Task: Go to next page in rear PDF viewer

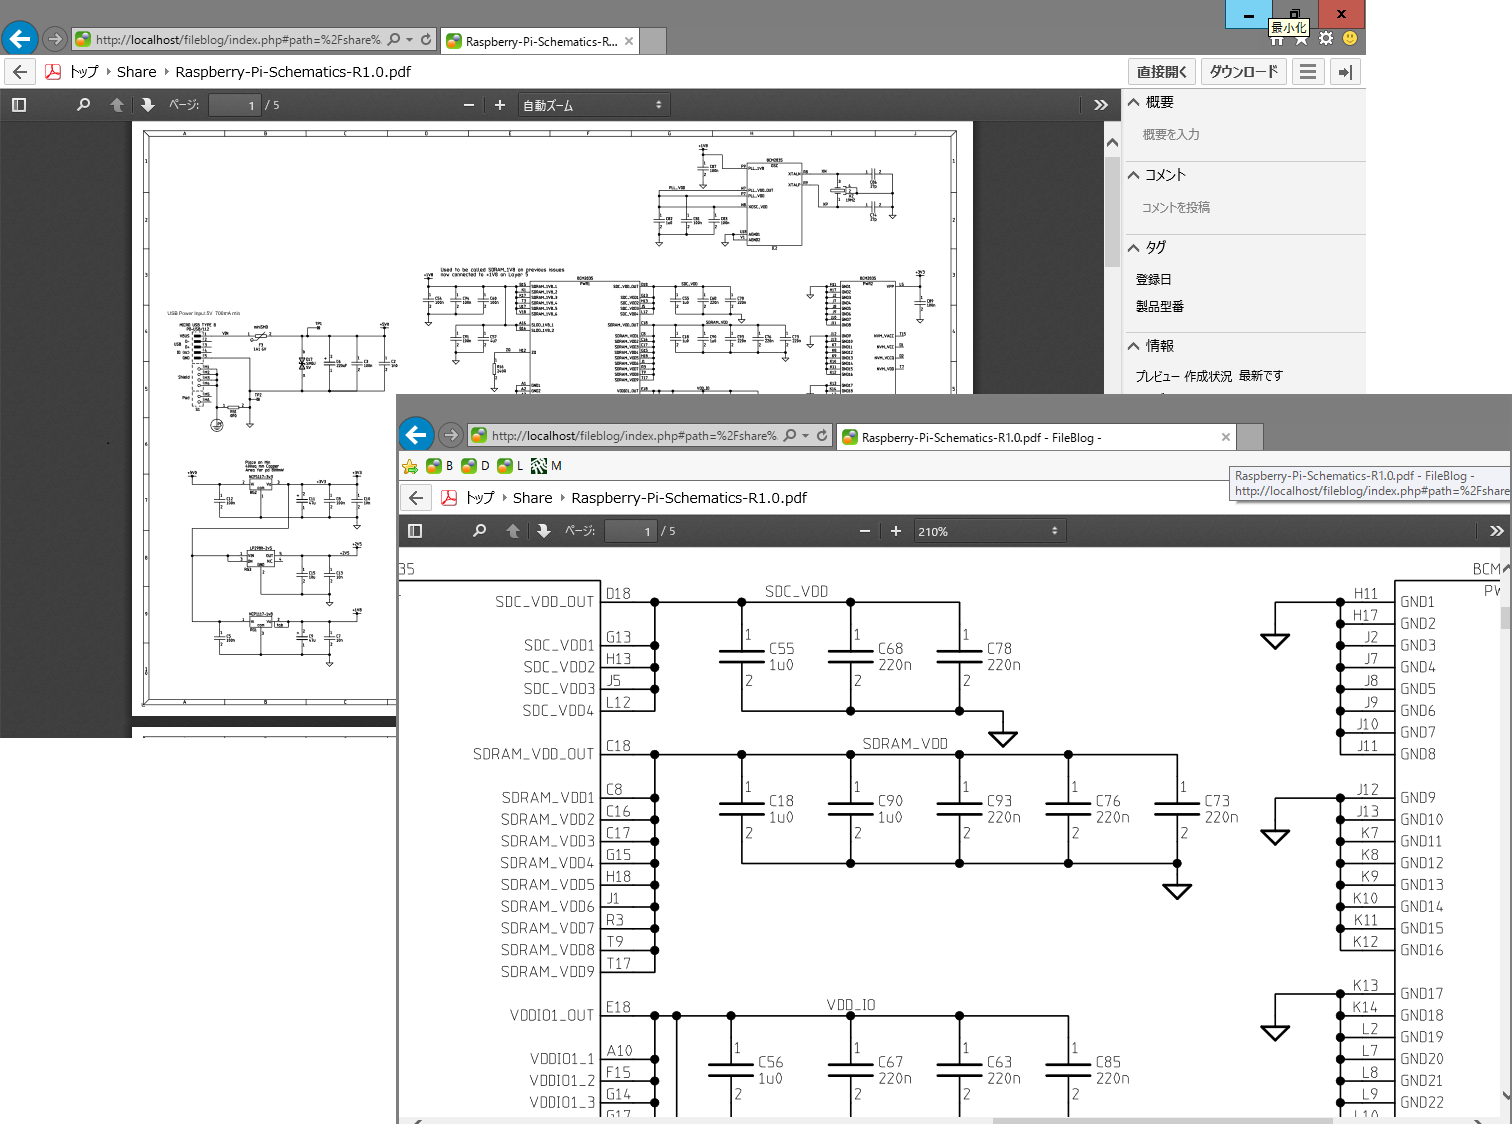Action: (148, 105)
